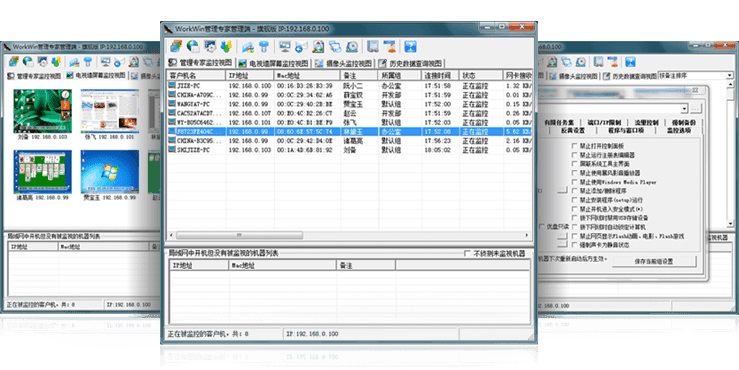Tick the 禁止开机进入安全模式 checkbox
Viewport: 739px width, 370px height.
point(574,209)
